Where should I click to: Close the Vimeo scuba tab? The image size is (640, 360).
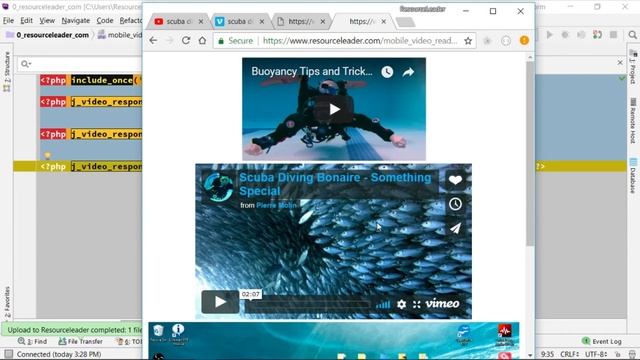[x=262, y=22]
